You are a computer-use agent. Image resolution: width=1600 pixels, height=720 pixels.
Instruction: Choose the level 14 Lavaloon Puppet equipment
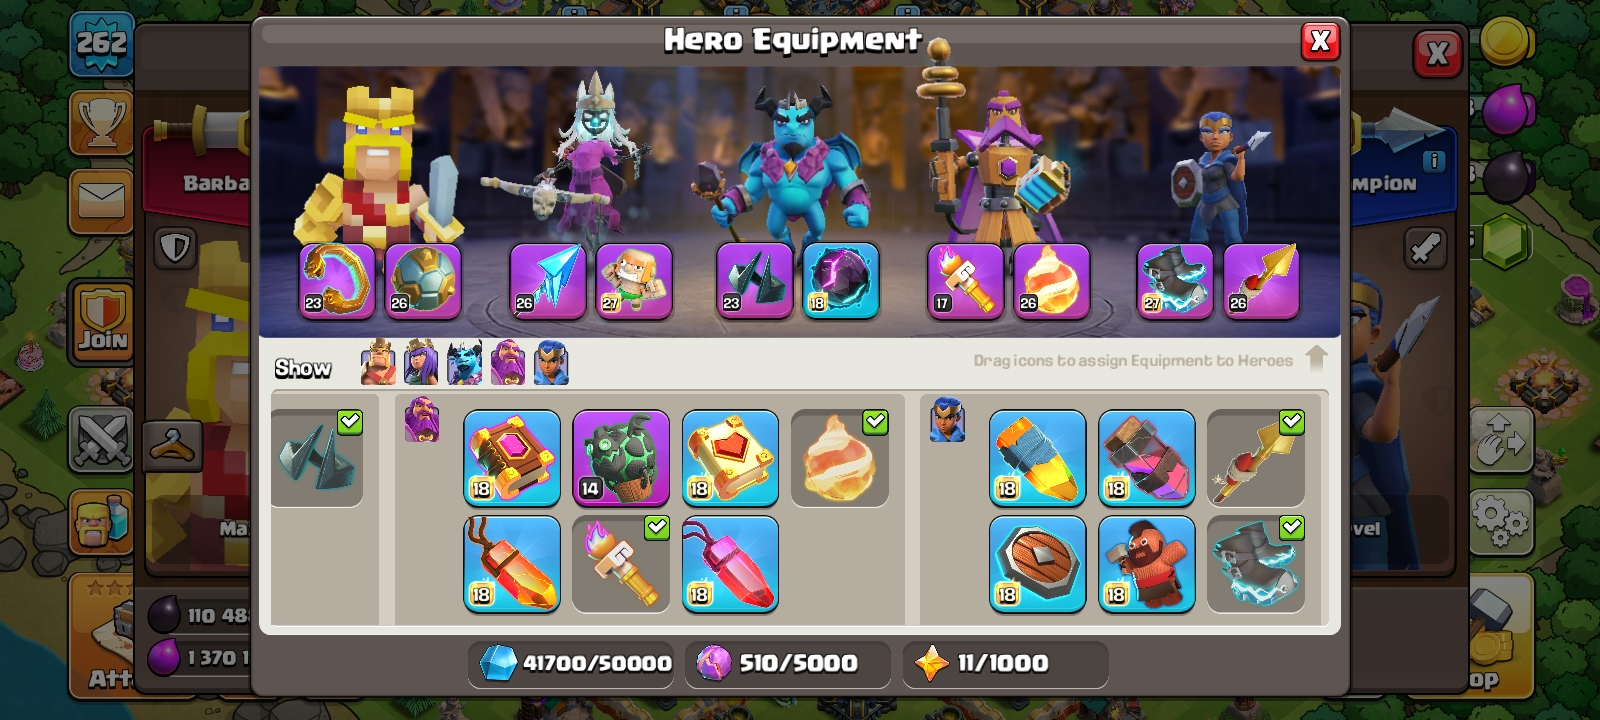point(621,457)
